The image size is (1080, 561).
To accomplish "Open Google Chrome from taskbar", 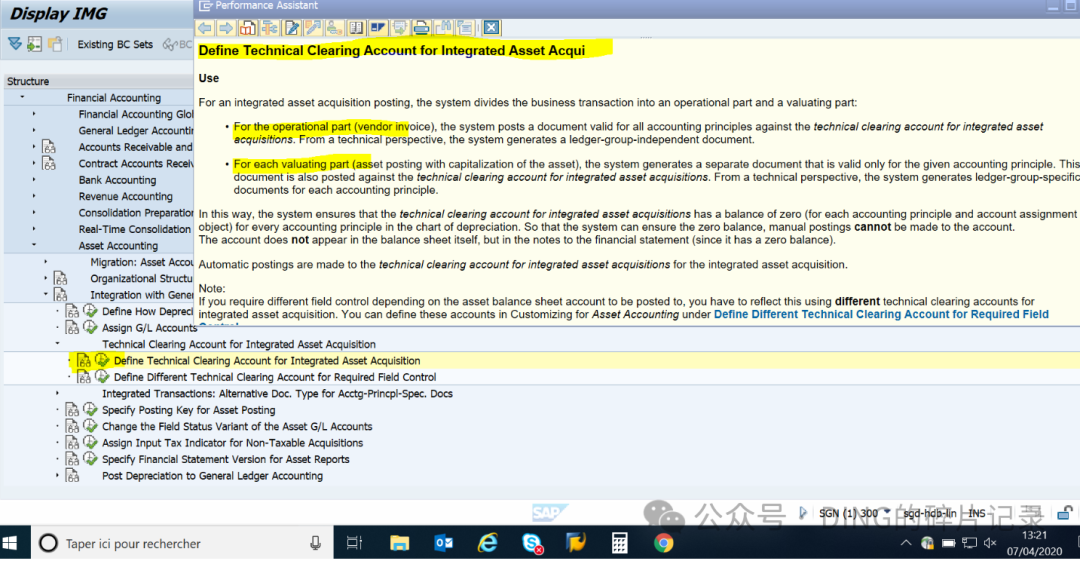I will (x=663, y=543).
